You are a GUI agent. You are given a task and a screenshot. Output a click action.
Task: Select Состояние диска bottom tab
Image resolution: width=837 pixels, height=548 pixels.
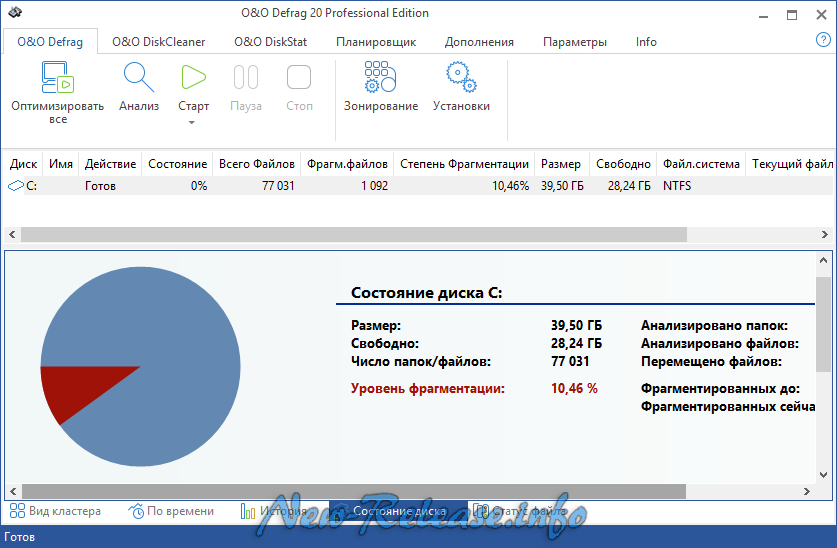pos(398,511)
